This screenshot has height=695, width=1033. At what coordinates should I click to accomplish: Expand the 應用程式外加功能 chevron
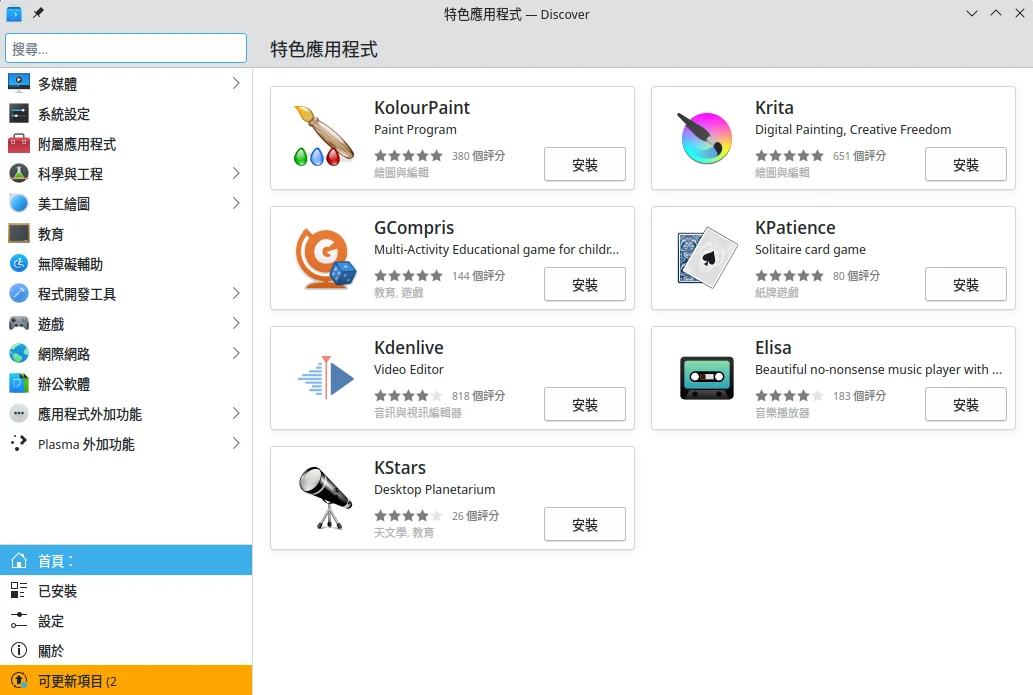point(236,414)
